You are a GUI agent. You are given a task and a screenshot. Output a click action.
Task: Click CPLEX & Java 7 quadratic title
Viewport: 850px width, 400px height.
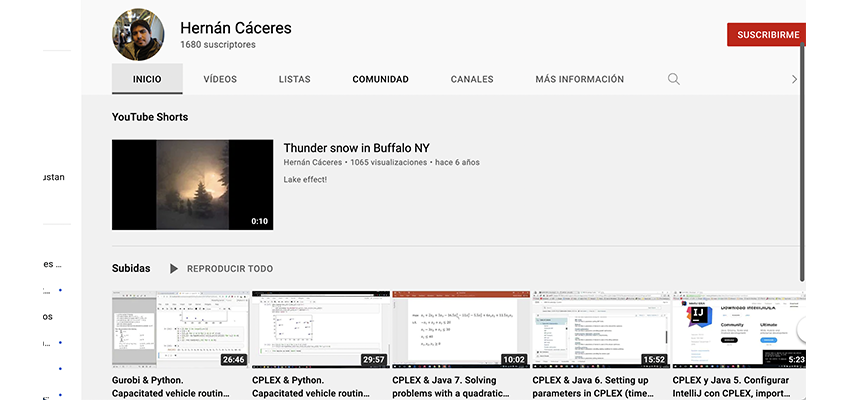(451, 387)
